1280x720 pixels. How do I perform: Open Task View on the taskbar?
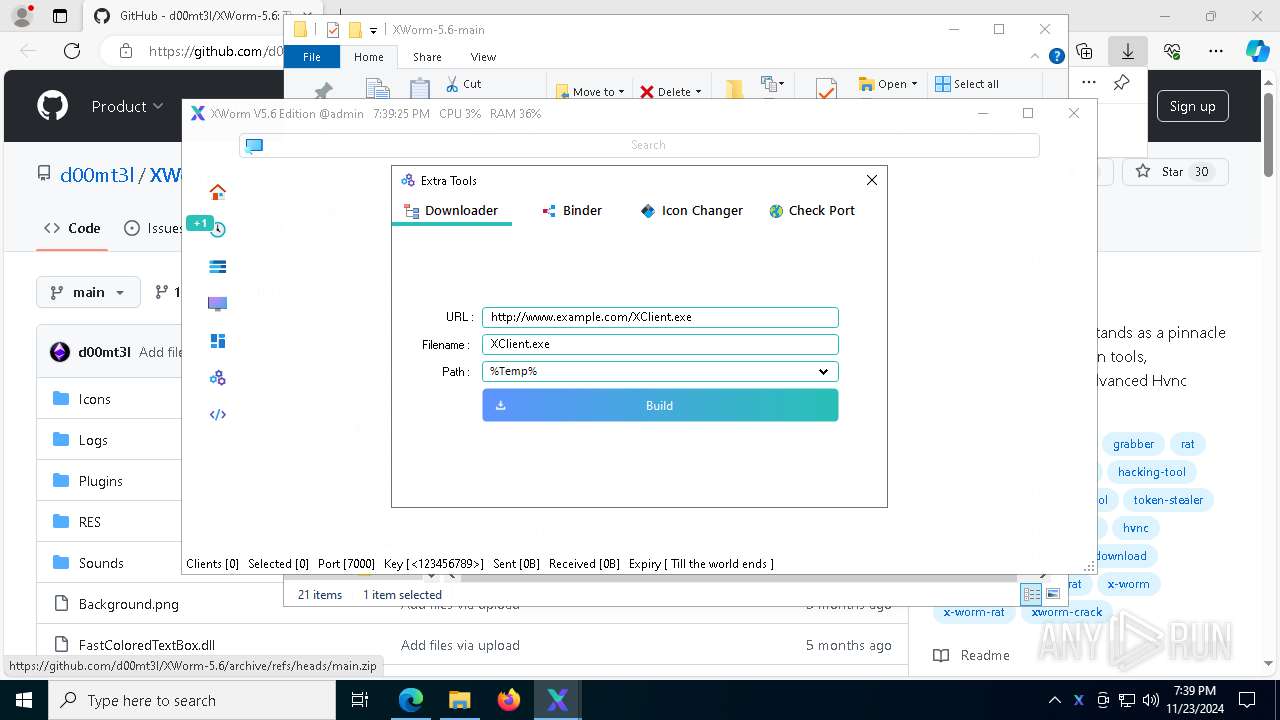pos(361,700)
